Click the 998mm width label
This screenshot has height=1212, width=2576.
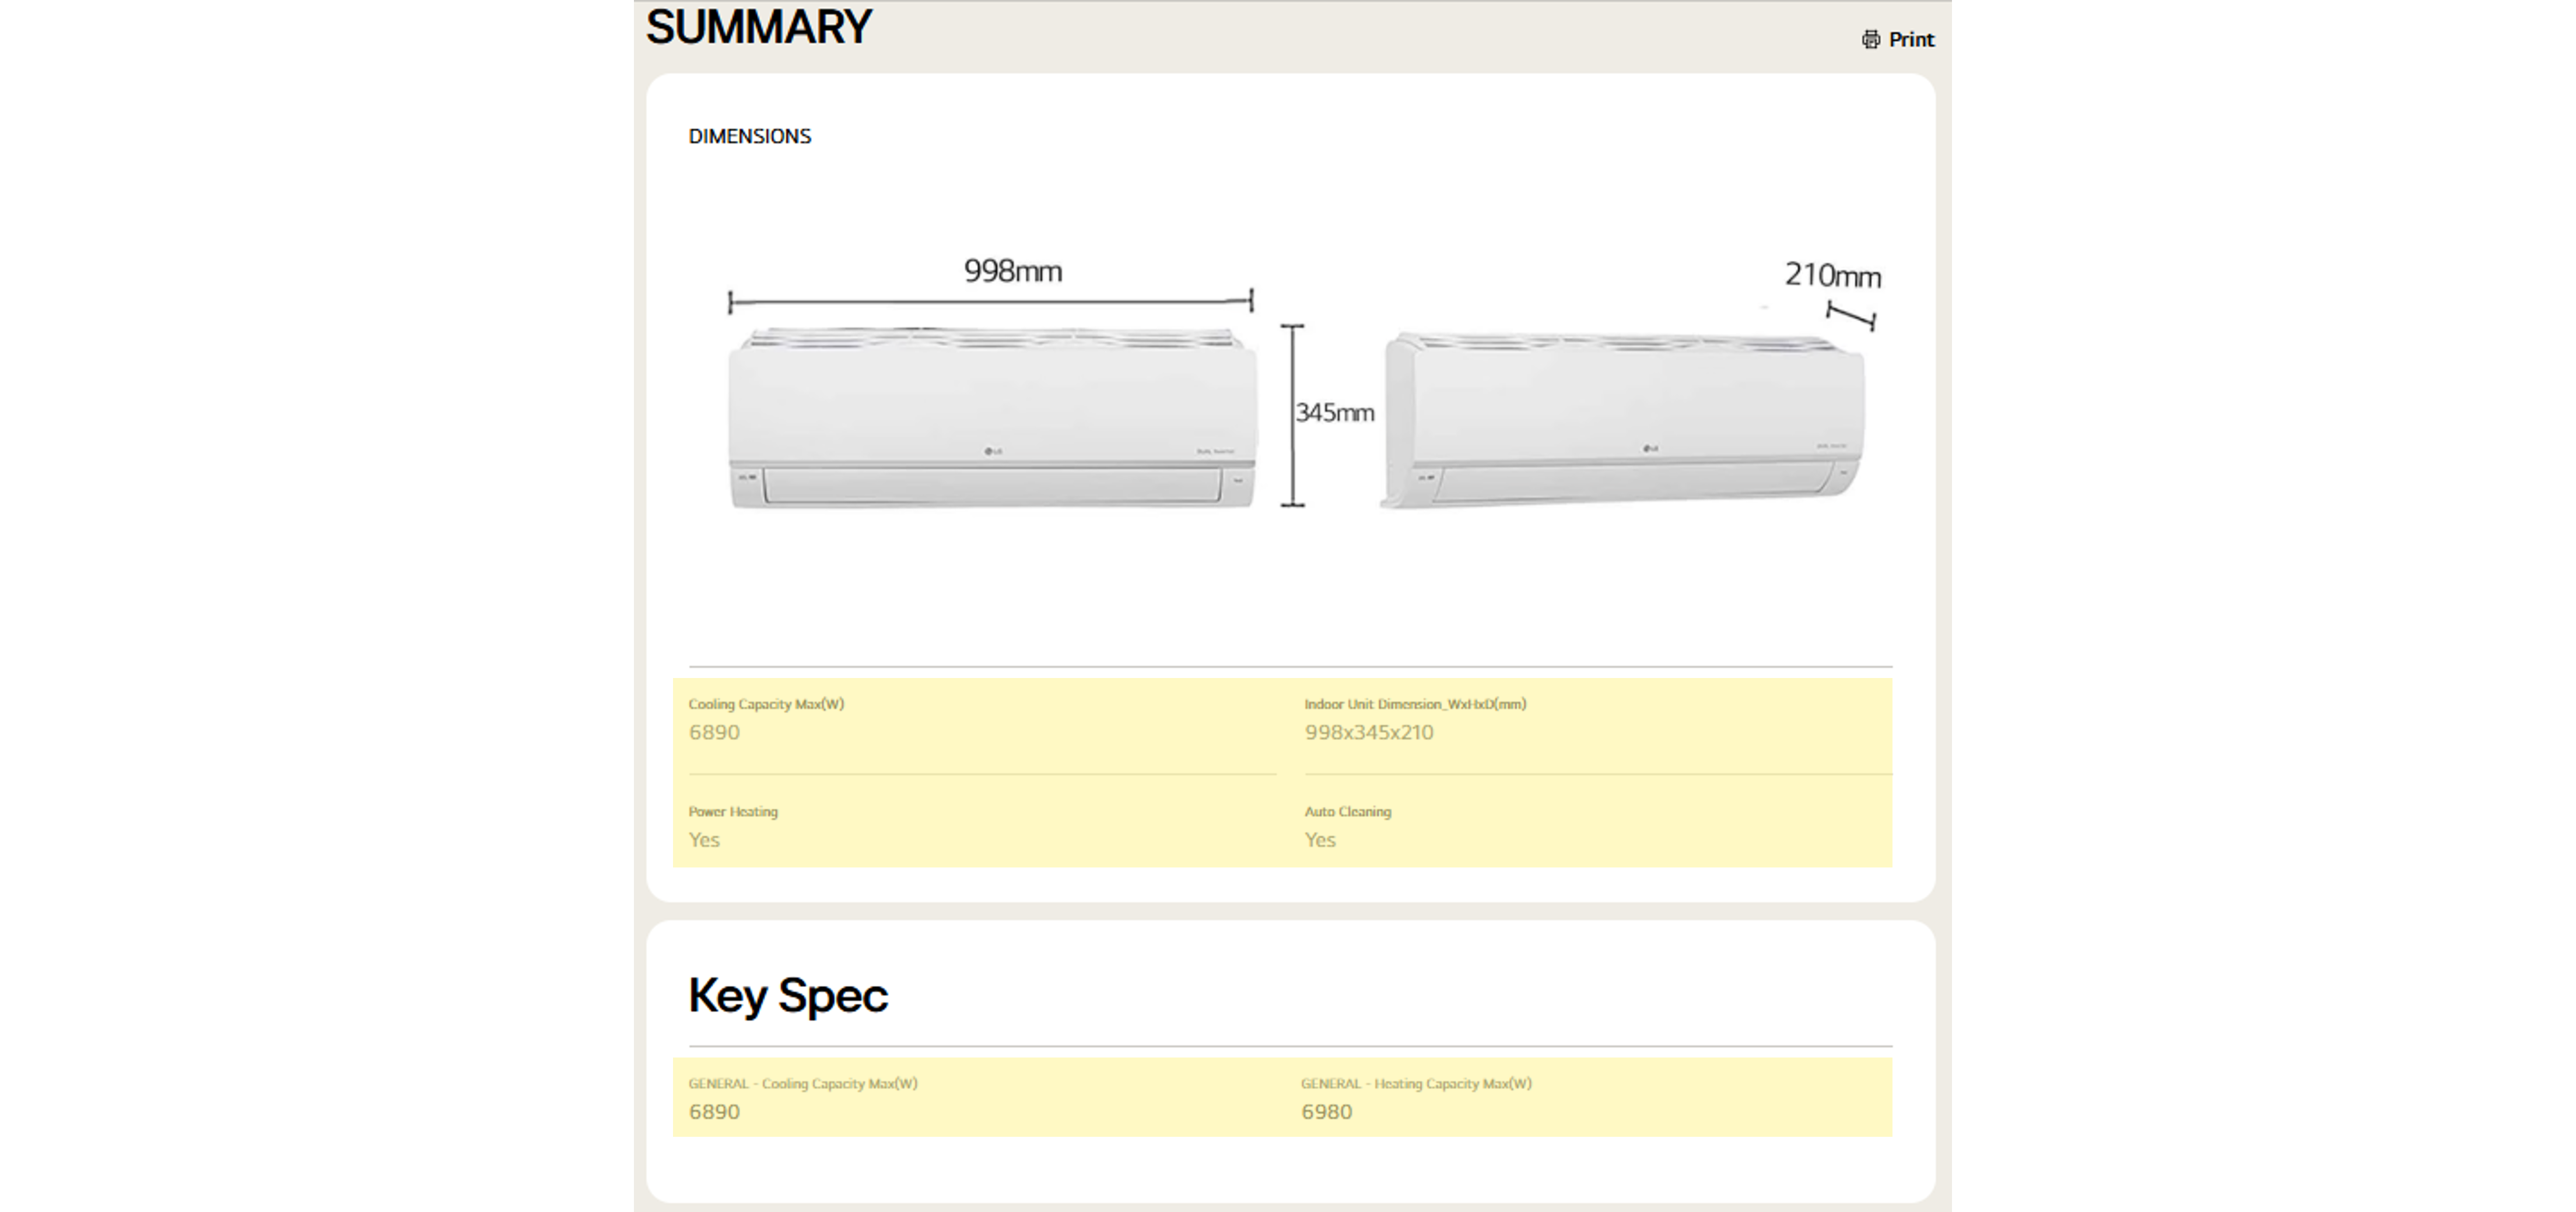1012,271
